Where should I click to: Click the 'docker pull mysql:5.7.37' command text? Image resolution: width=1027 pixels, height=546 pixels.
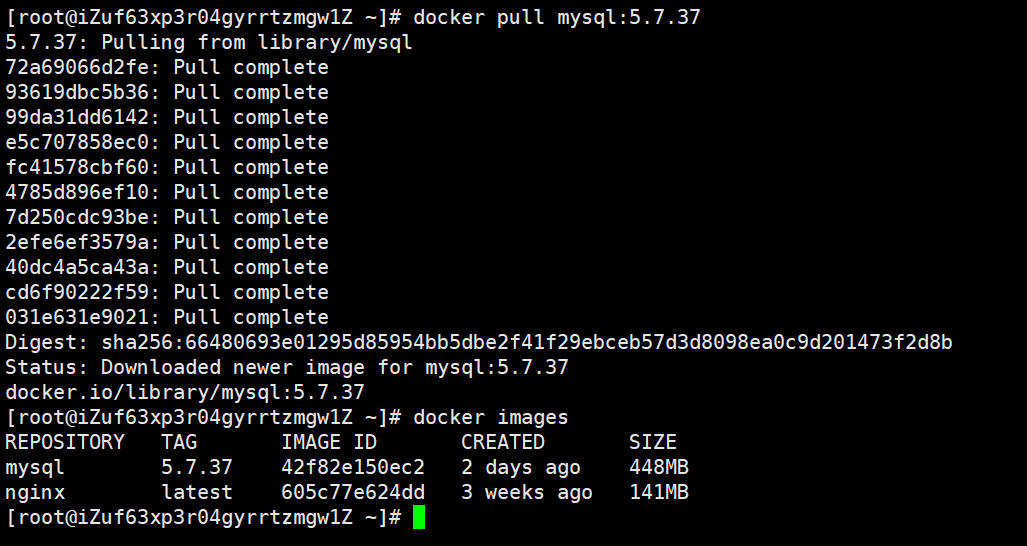click(x=556, y=17)
